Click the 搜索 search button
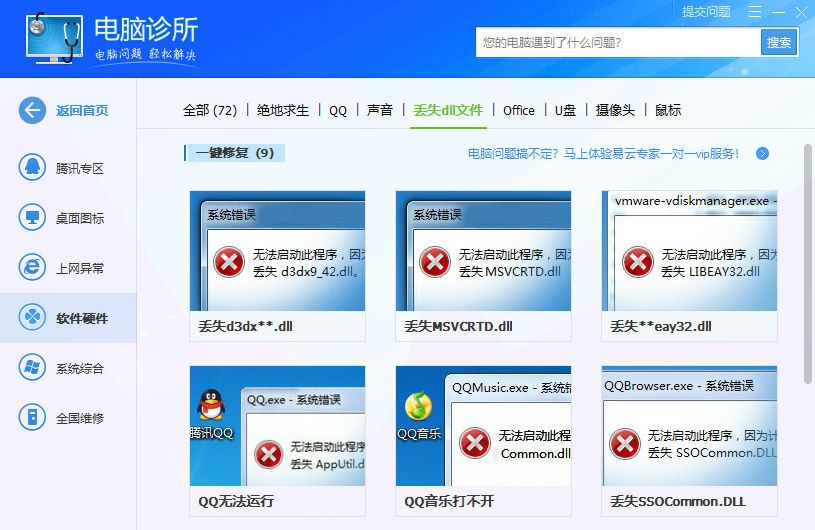The height and width of the screenshot is (530, 815). pos(778,42)
